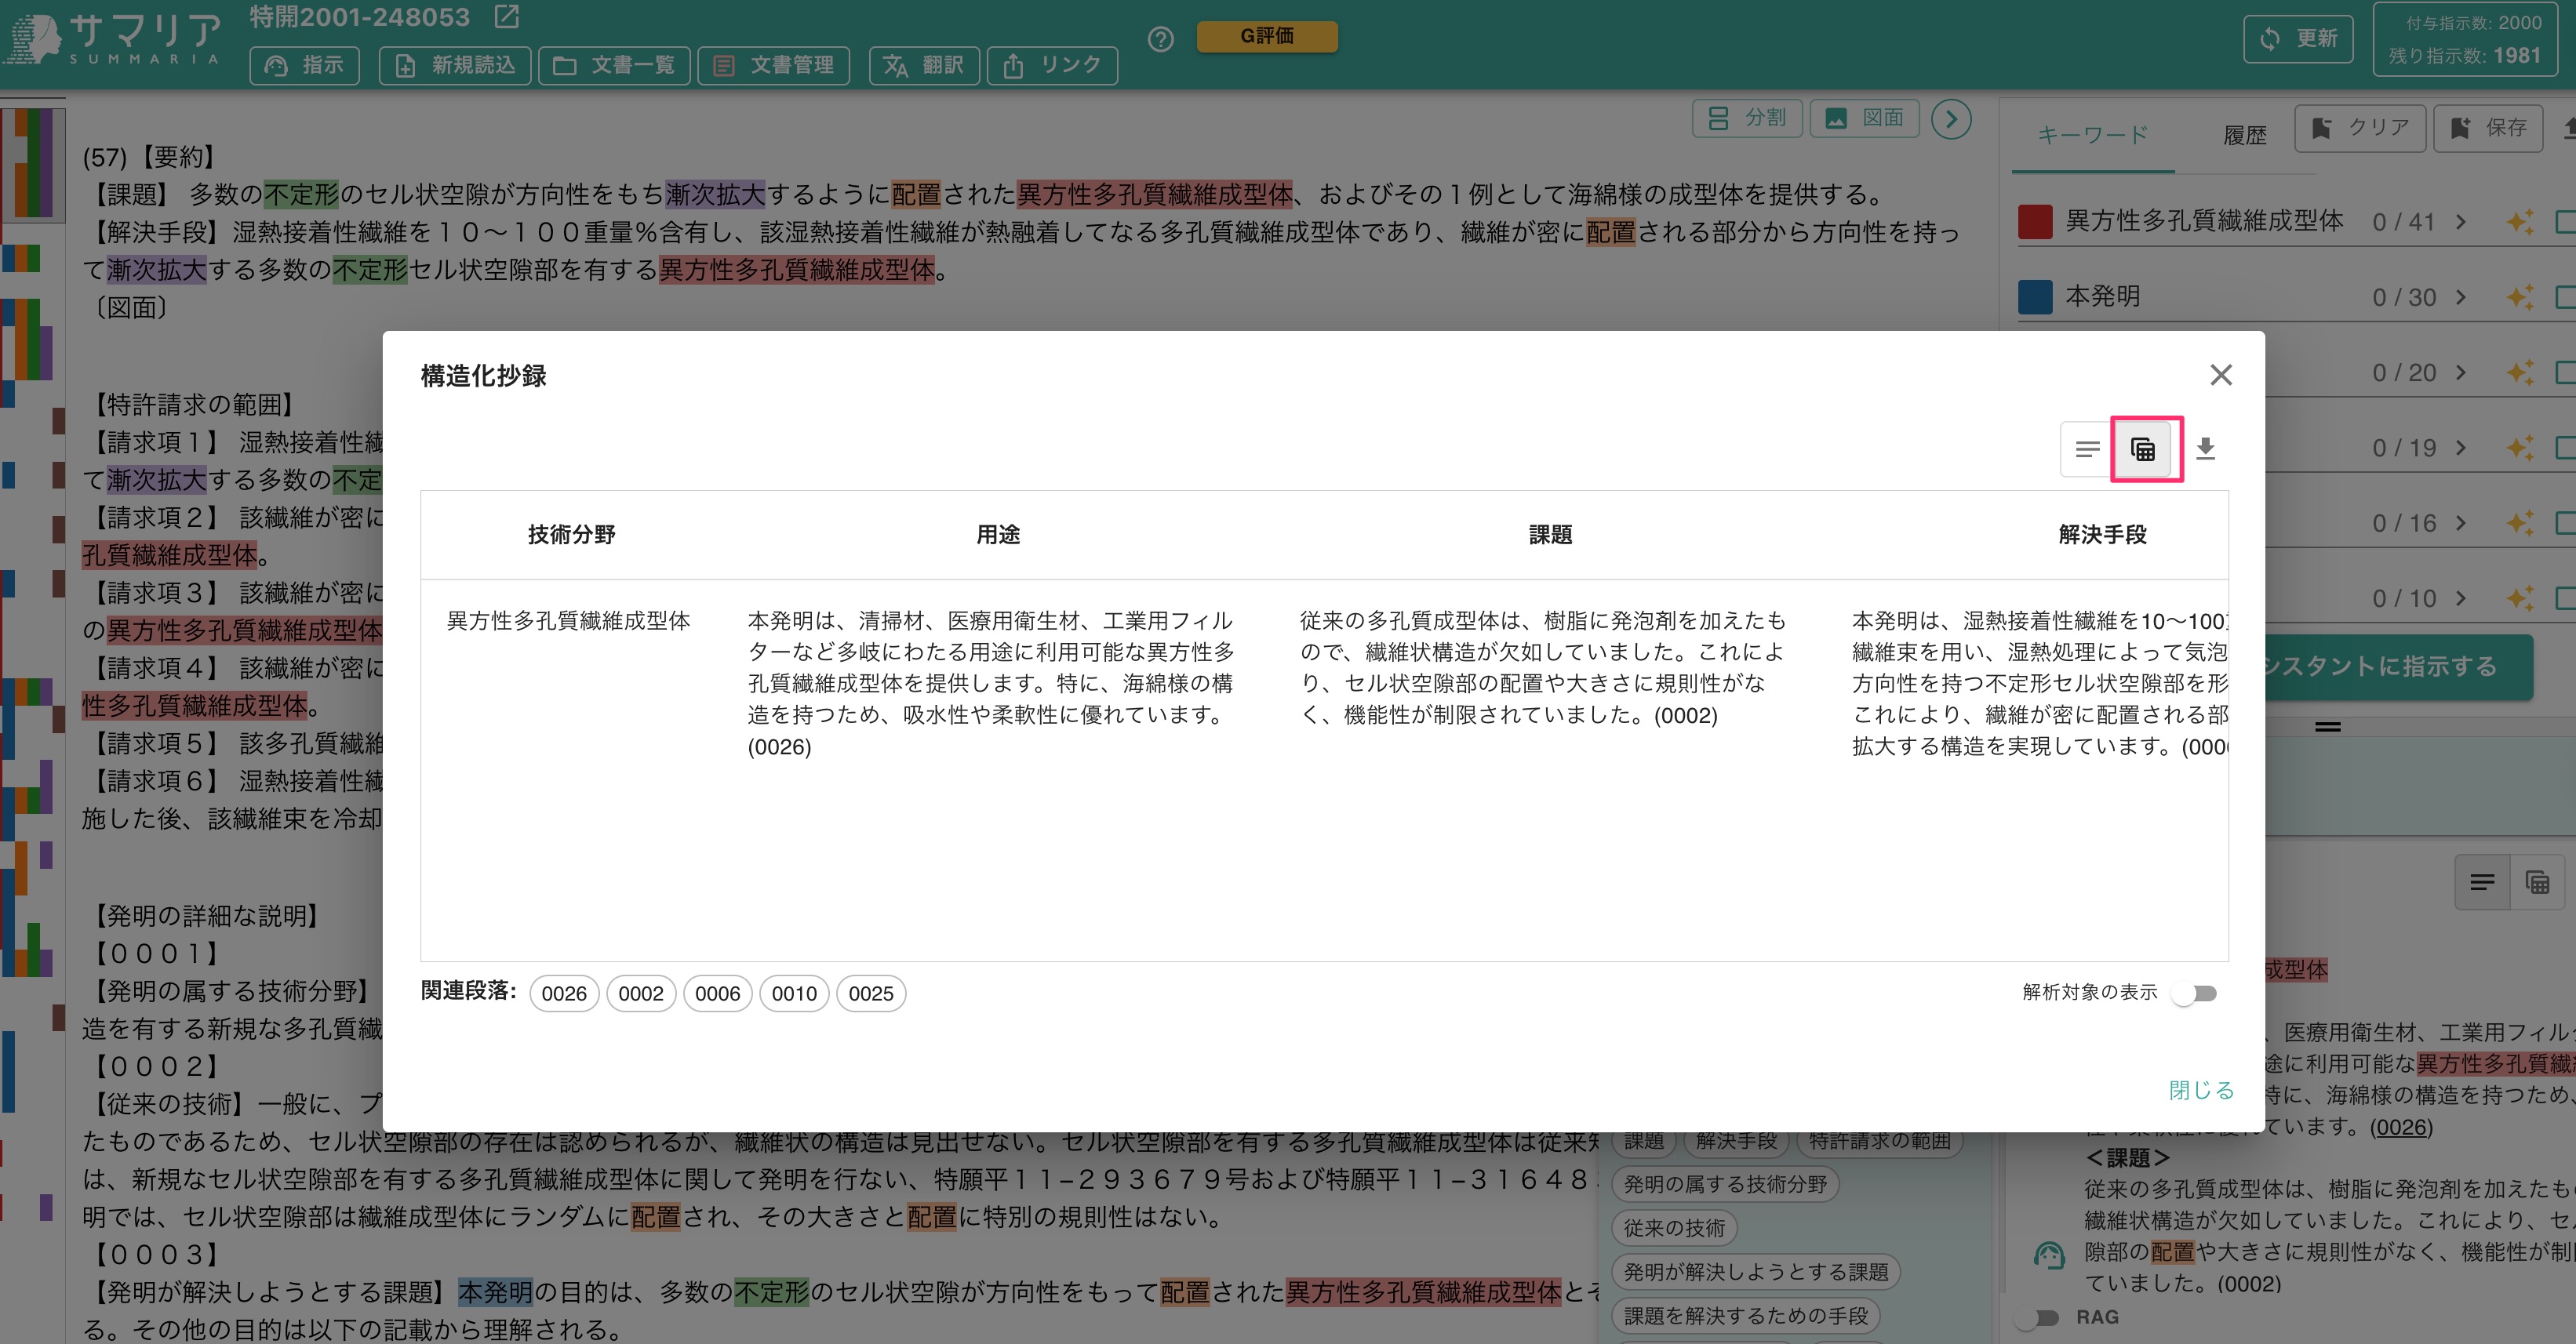Click the 解決手段 column header in table

tap(2102, 535)
